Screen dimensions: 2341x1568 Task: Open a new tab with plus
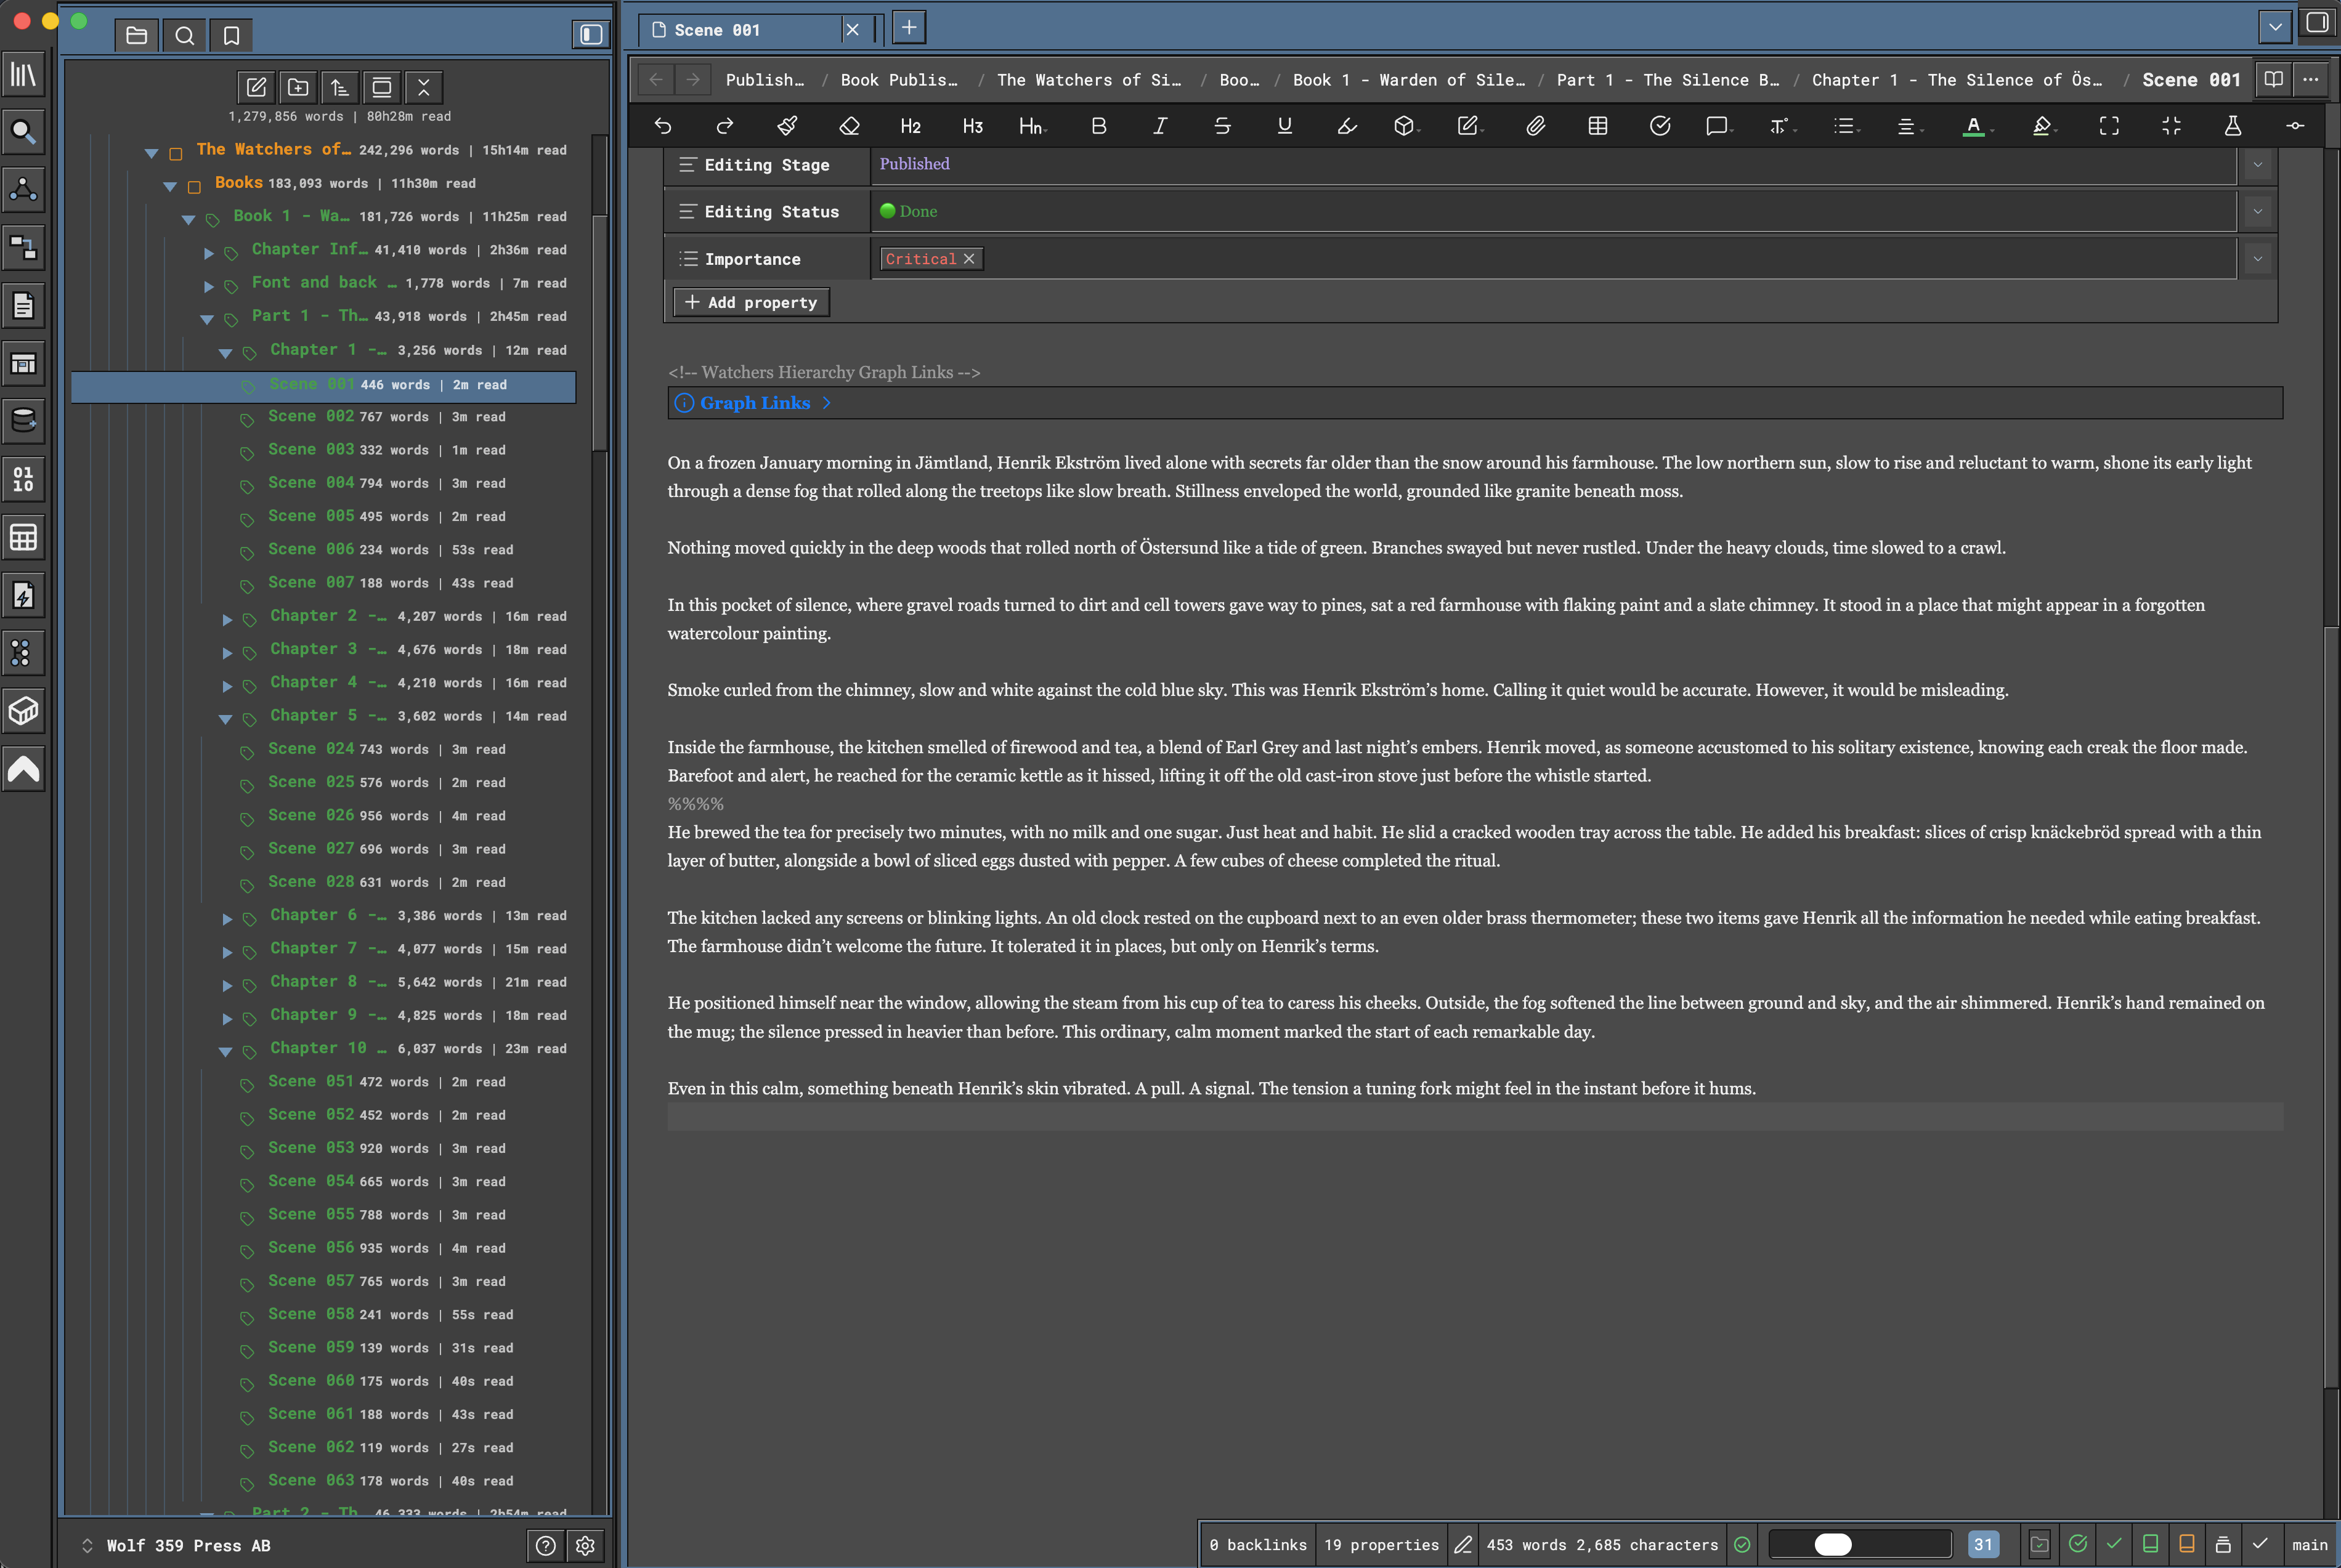(908, 27)
